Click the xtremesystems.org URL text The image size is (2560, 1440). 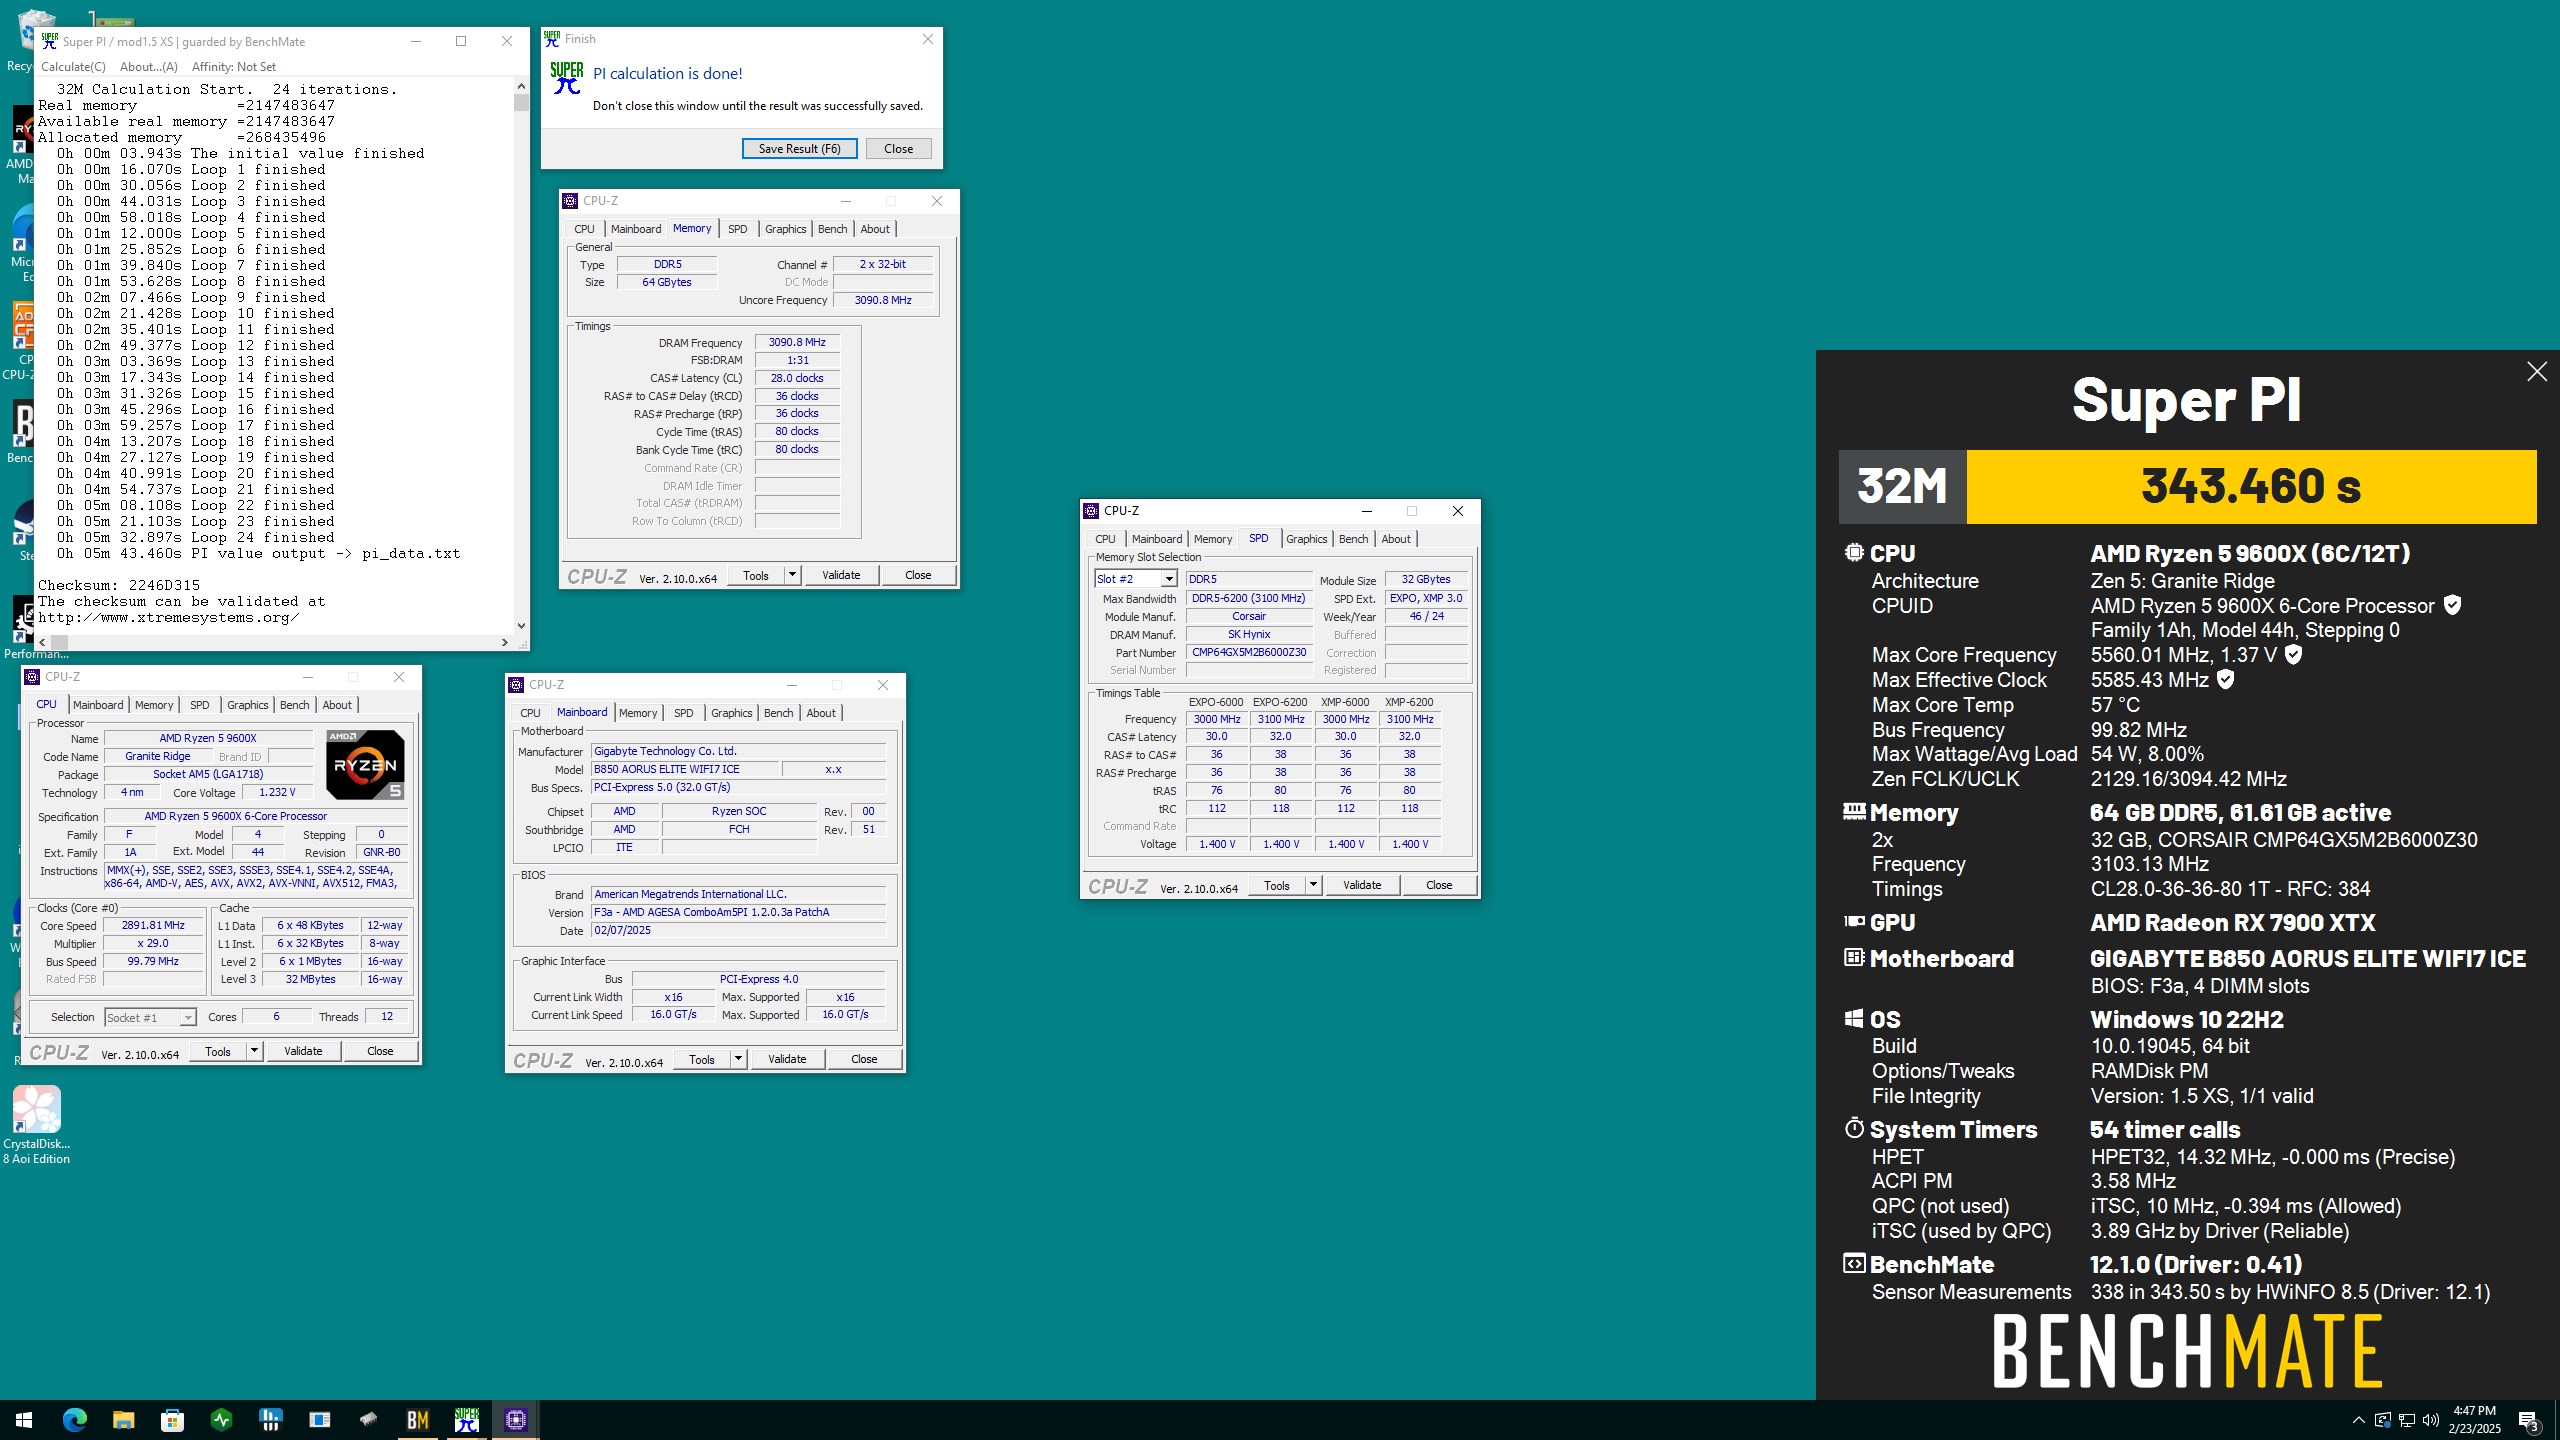pos(169,617)
